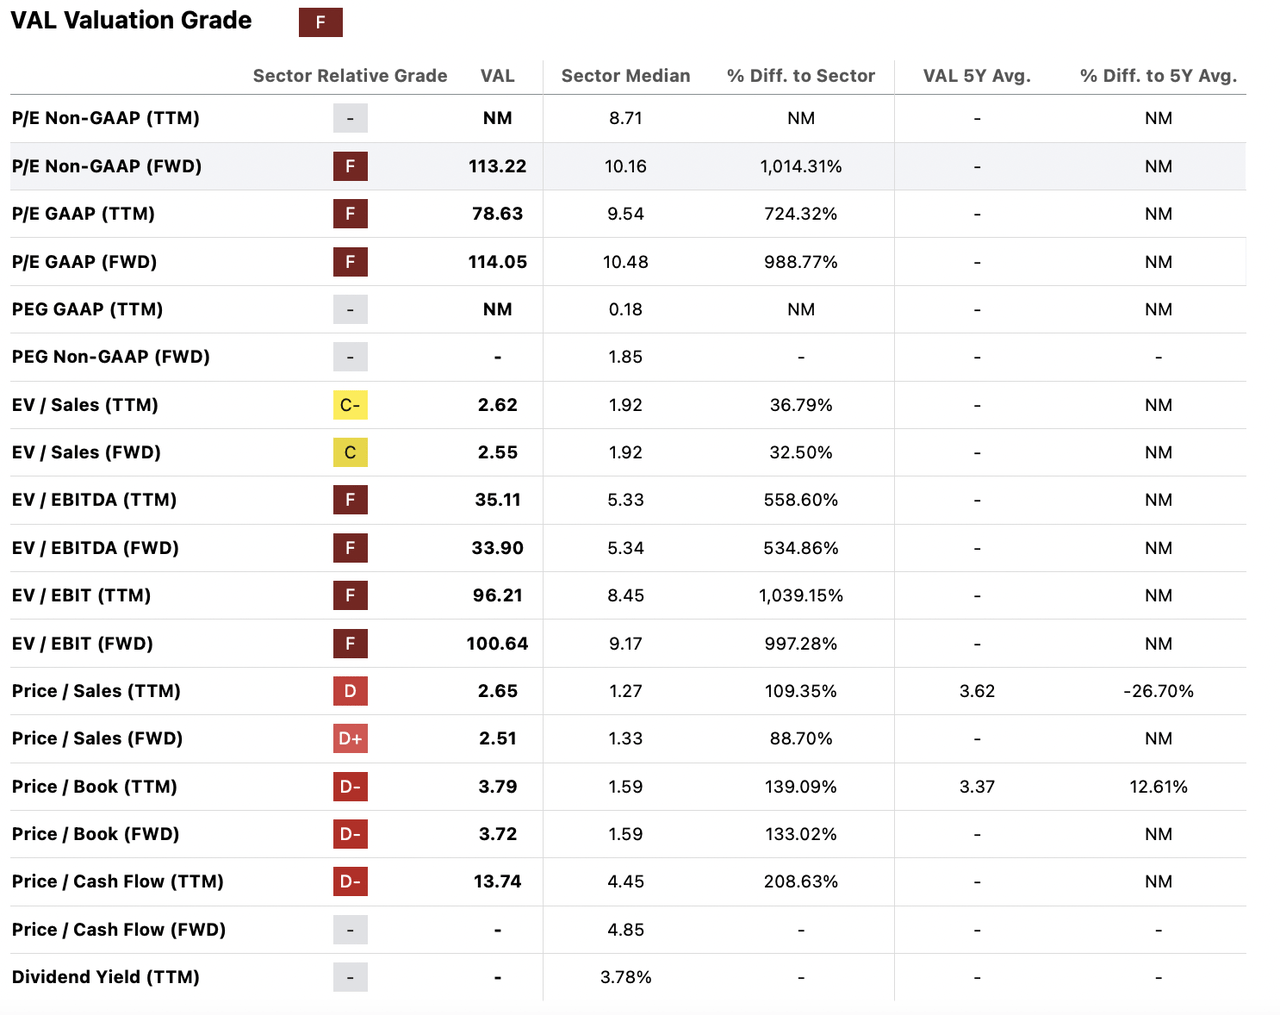
Task: Open the P/E Non-GAAP (FWD) metric
Action: (x=107, y=166)
